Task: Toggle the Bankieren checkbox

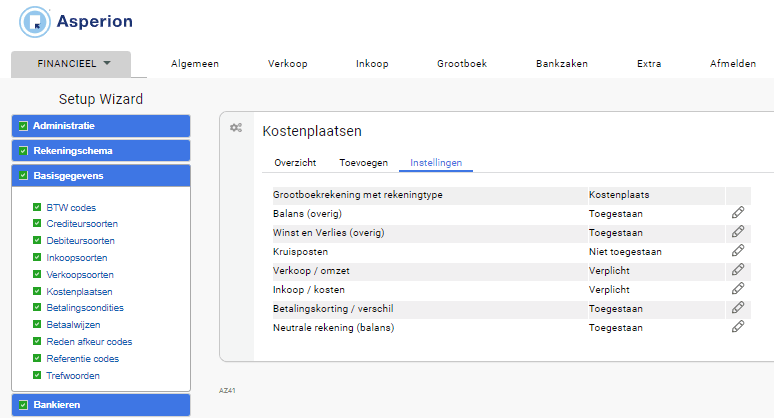Action: 23,405
